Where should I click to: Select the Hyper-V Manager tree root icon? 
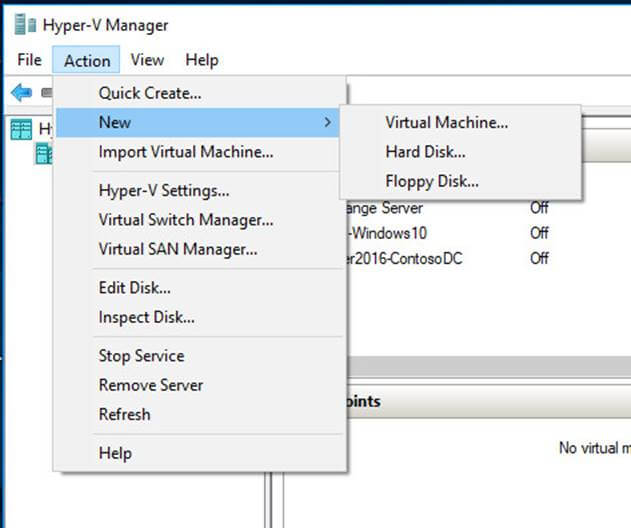21,129
